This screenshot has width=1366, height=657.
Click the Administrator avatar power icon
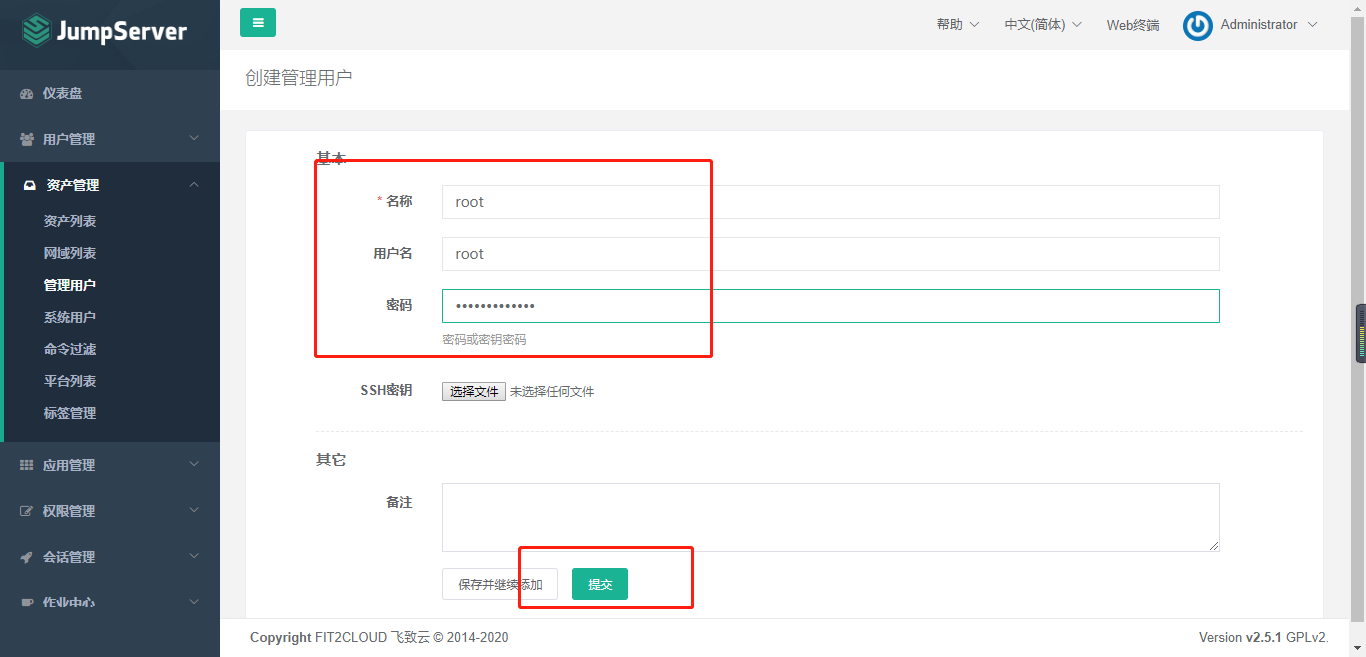click(x=1197, y=25)
